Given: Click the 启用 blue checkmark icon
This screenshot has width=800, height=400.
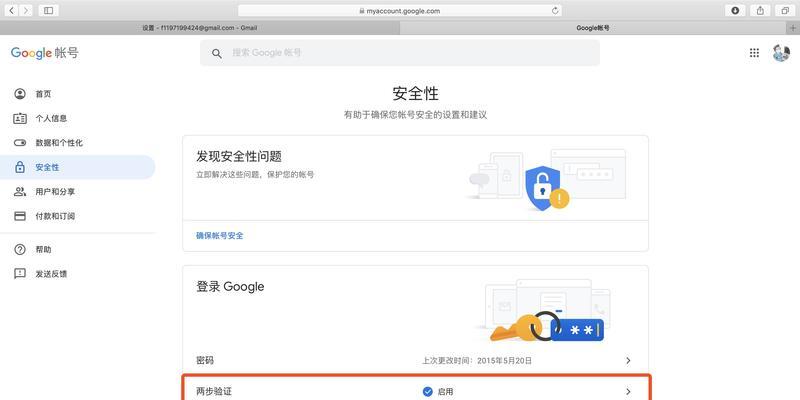Looking at the screenshot, I should coord(428,392).
